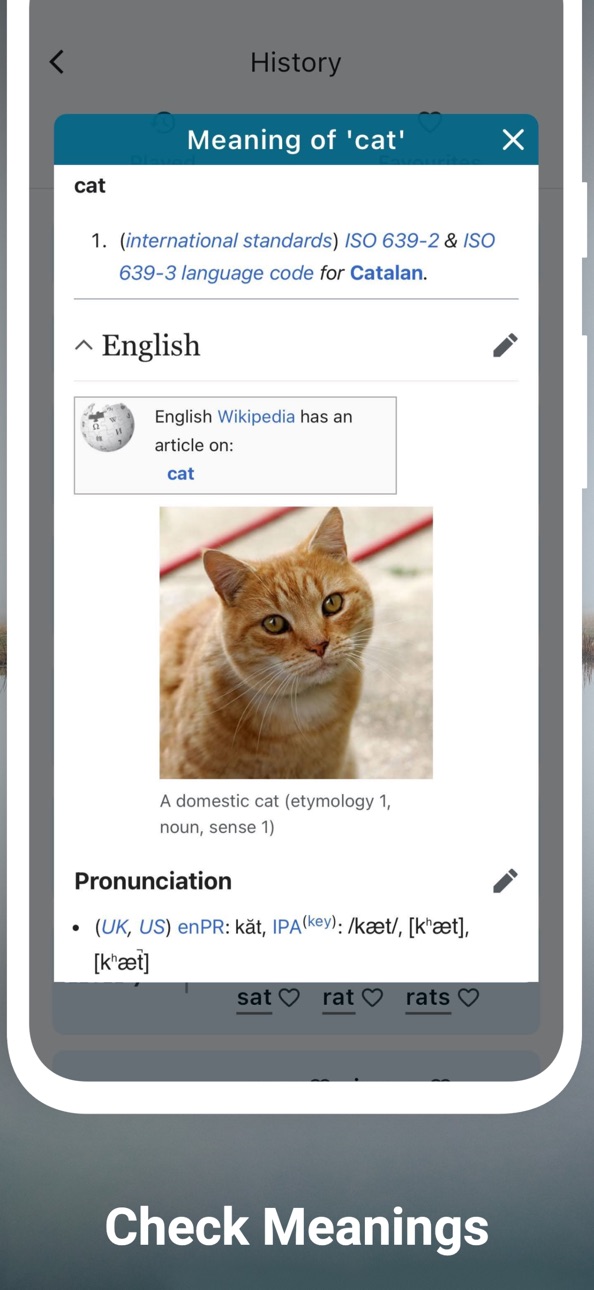Select the word 'sat' in the list

254,997
